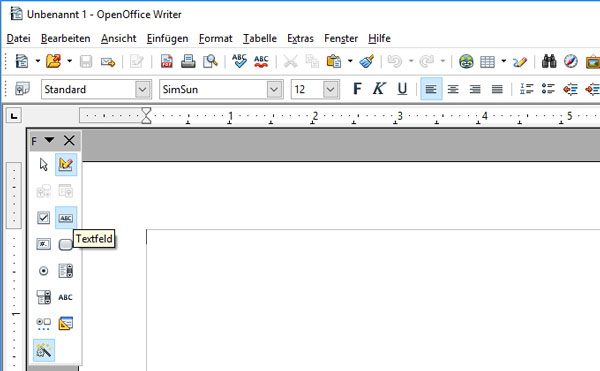Open the paragraph style dropdown showing Standard

coord(143,89)
